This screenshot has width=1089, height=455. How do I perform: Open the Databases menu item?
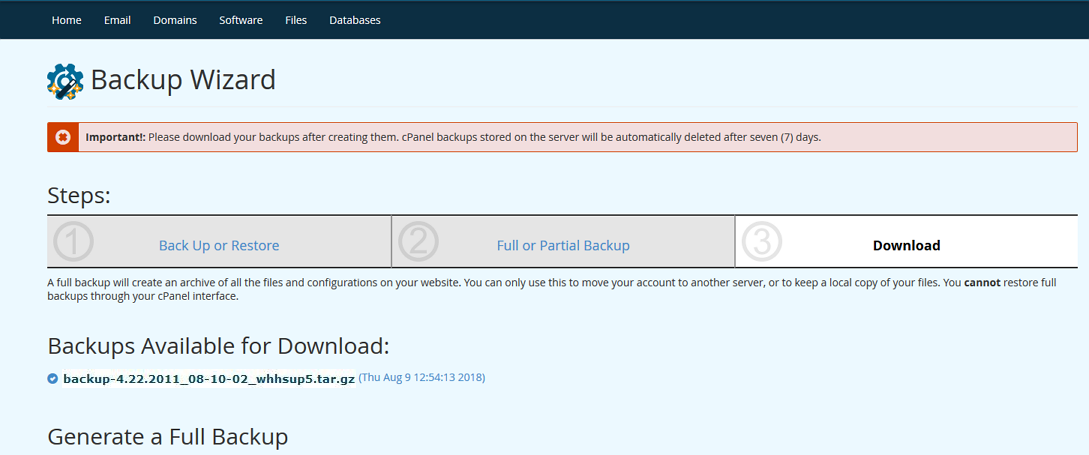[x=355, y=20]
